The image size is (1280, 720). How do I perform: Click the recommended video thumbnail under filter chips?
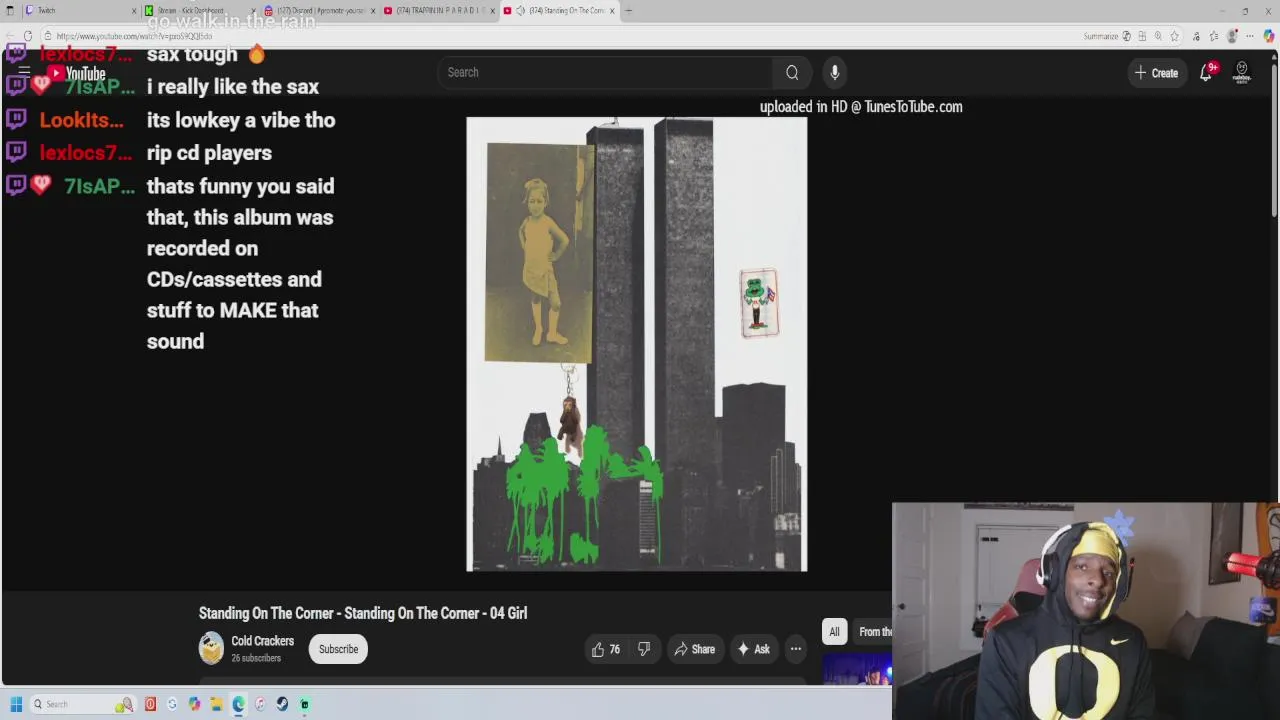(857, 669)
